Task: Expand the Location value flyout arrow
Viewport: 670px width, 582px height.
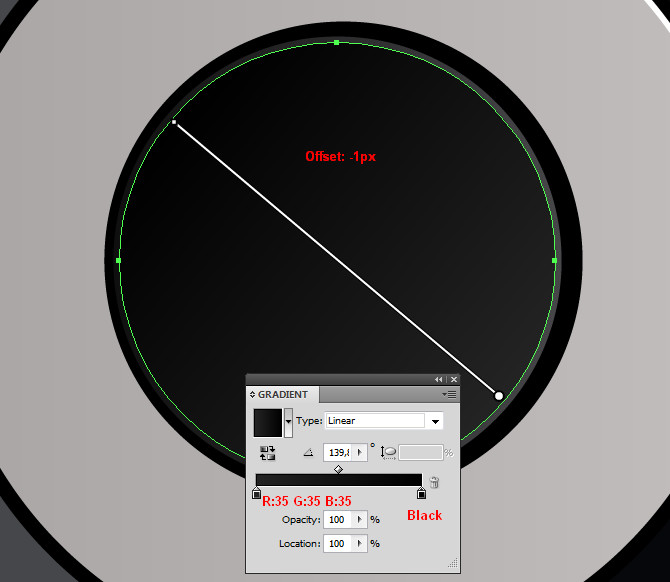Action: 359,544
